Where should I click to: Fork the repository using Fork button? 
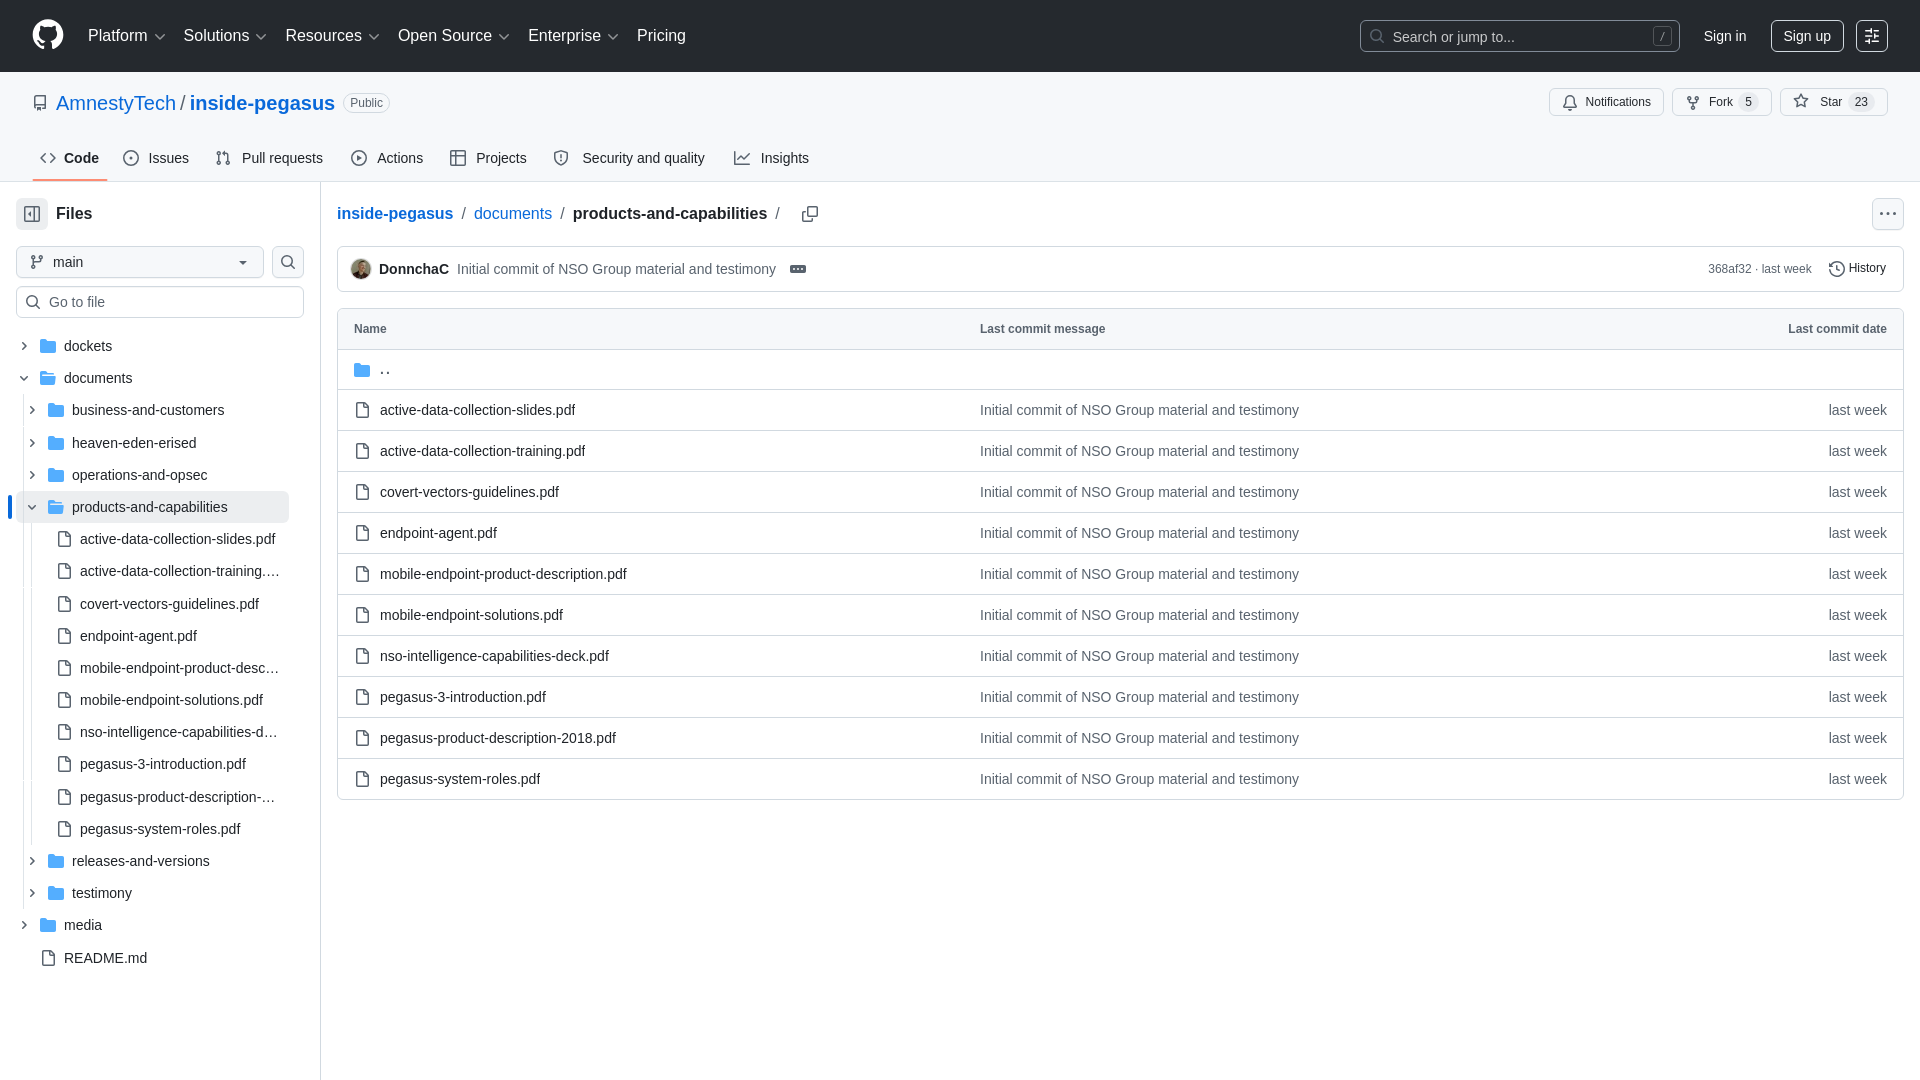pyautogui.click(x=1721, y=102)
